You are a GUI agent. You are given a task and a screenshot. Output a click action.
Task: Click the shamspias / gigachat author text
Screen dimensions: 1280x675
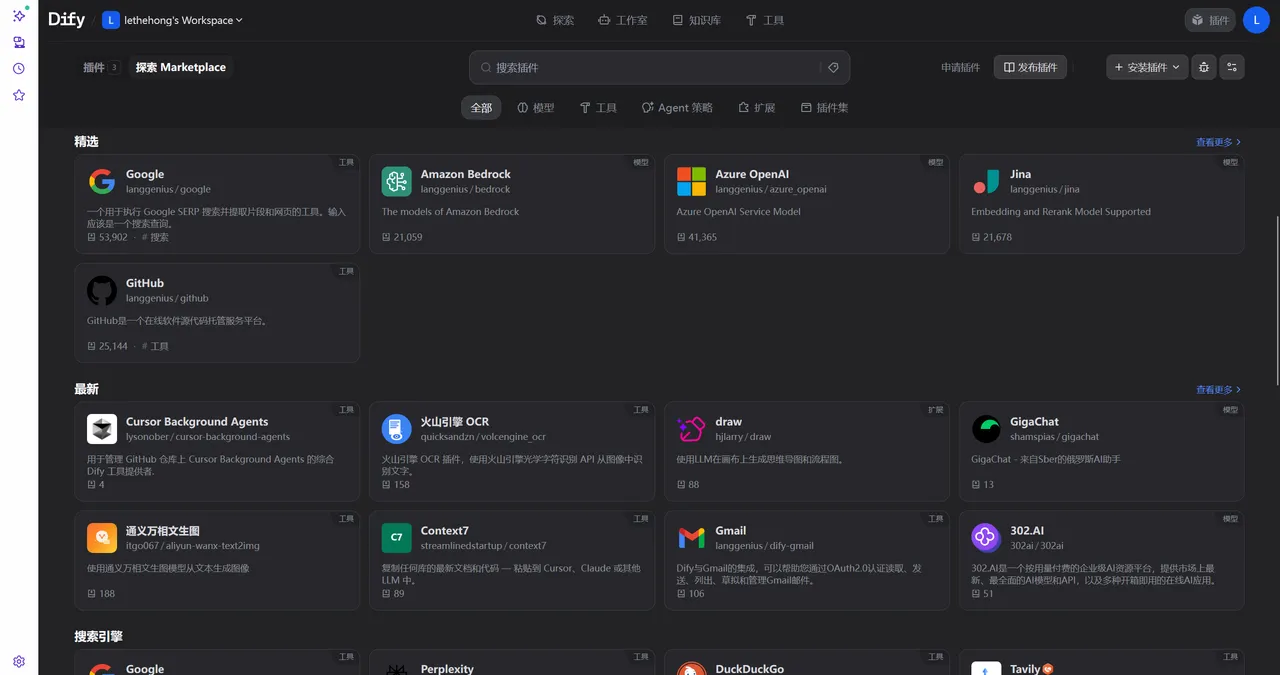coord(1054,436)
